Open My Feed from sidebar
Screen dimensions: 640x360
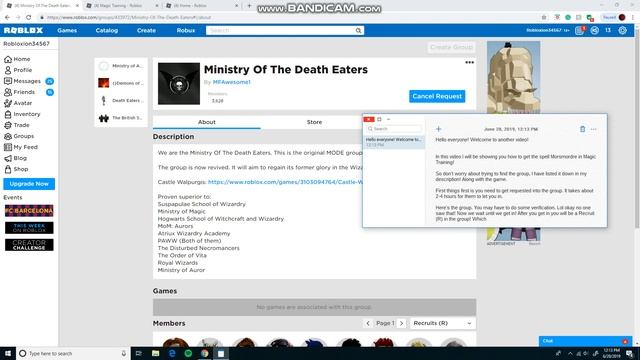click(x=21, y=147)
